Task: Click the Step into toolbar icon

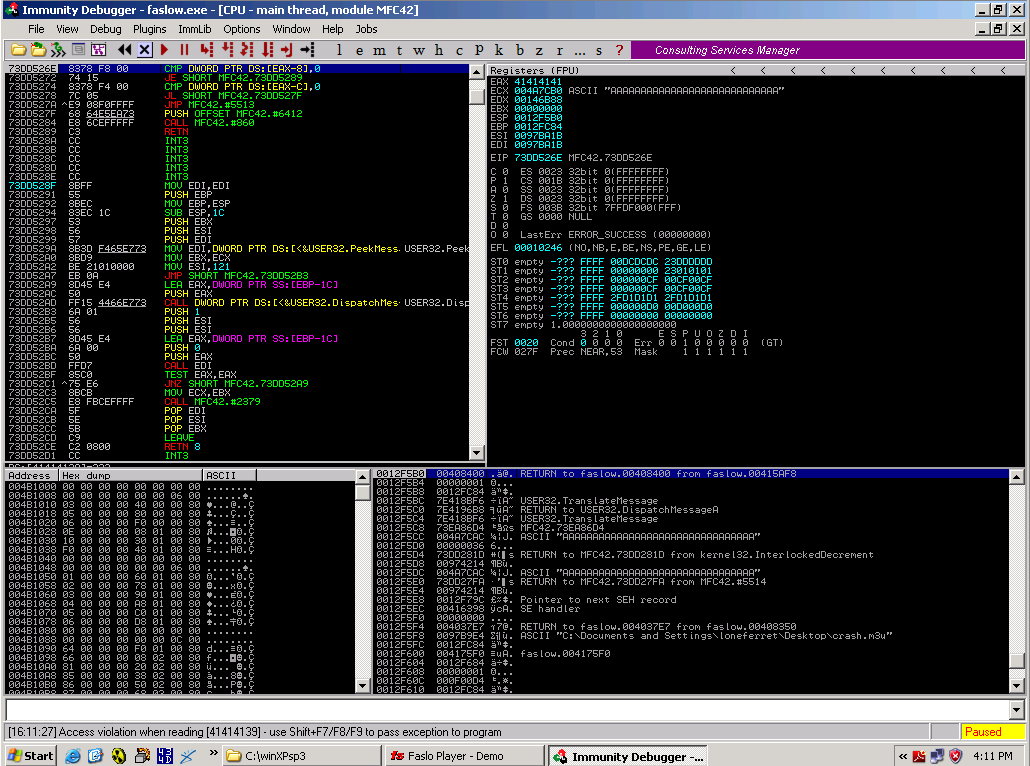Action: coord(207,50)
